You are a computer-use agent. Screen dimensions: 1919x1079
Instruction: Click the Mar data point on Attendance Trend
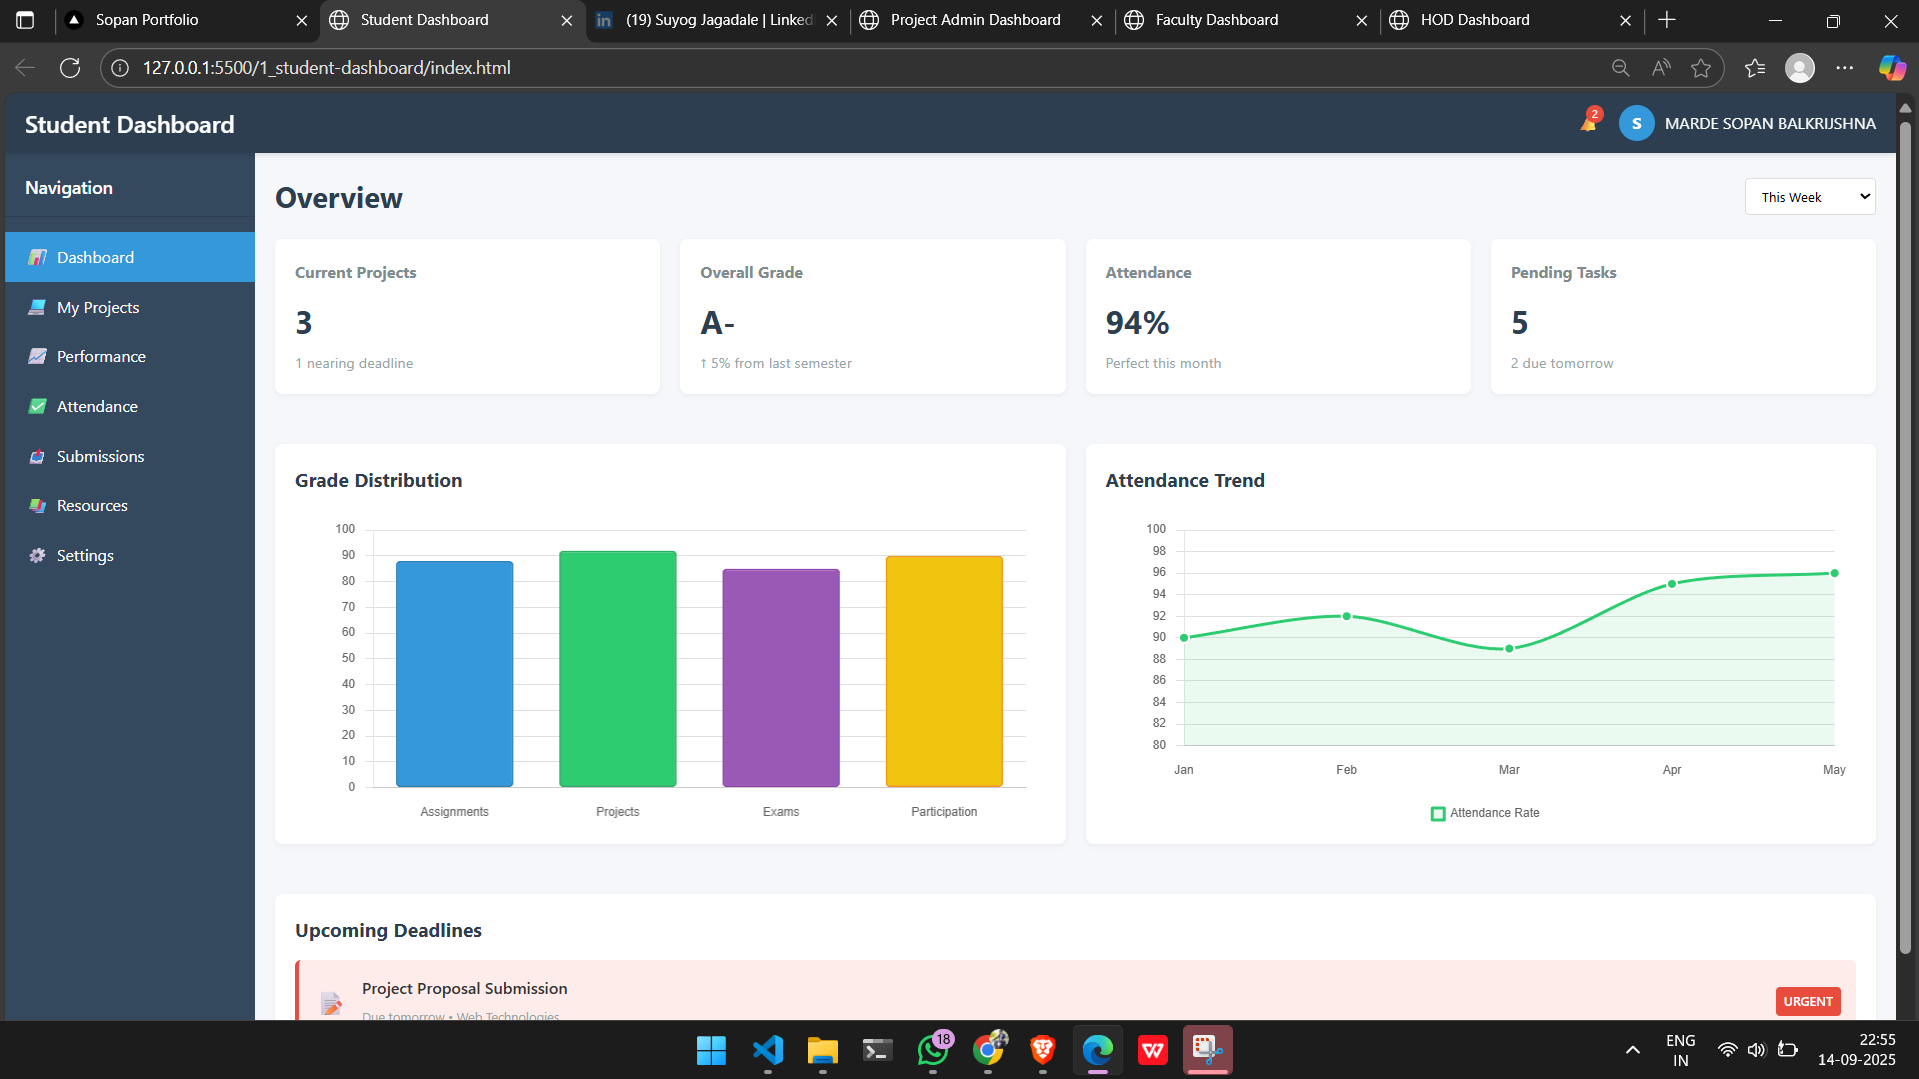coord(1509,648)
